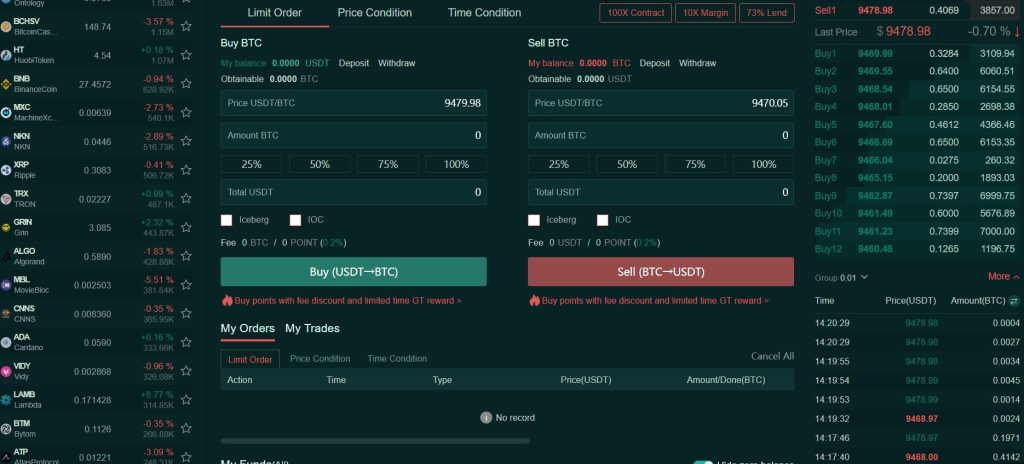Favorite BCHSV with its star icon

pos(186,26)
